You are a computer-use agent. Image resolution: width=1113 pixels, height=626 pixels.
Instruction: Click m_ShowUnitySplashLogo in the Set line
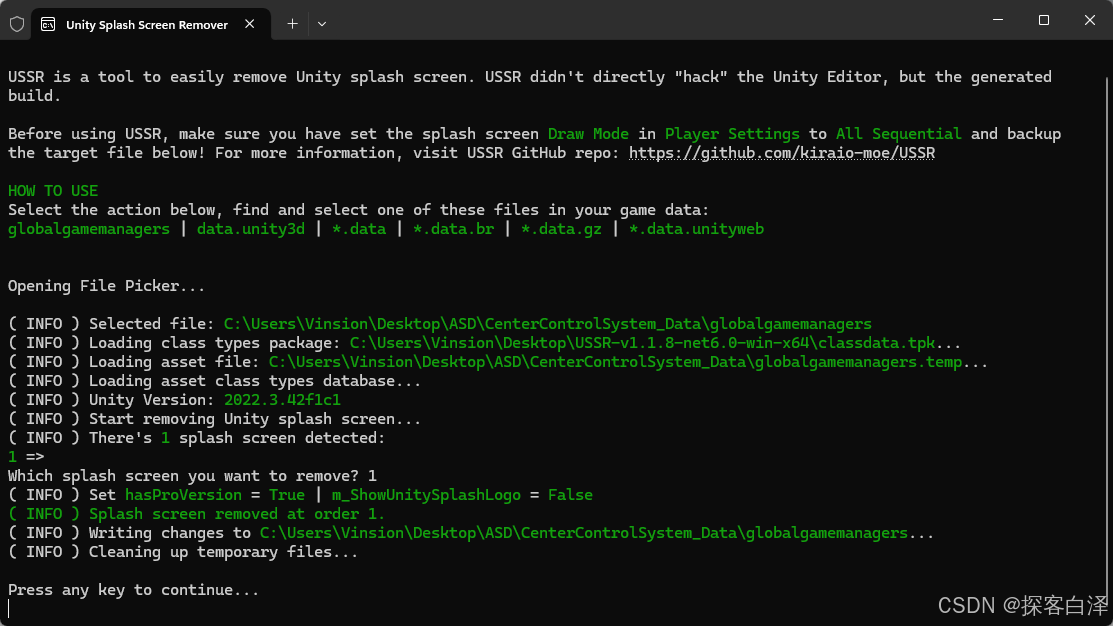click(426, 495)
